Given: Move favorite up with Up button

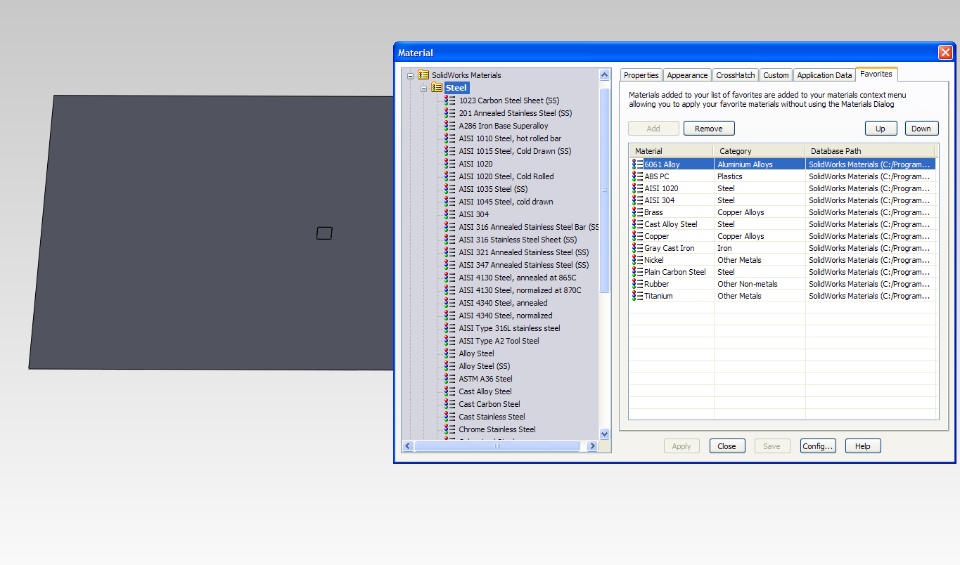Looking at the screenshot, I should point(880,129).
